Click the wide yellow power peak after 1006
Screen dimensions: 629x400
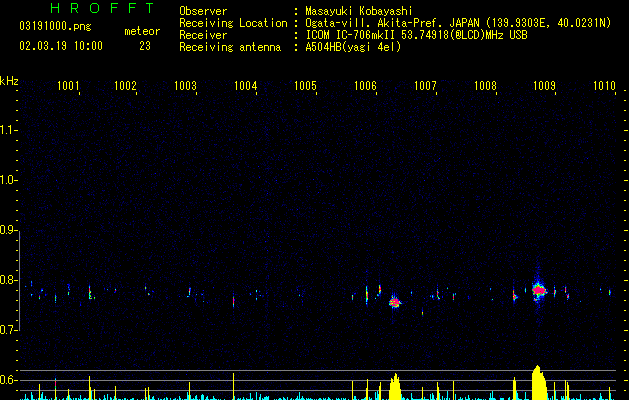click(x=395, y=386)
